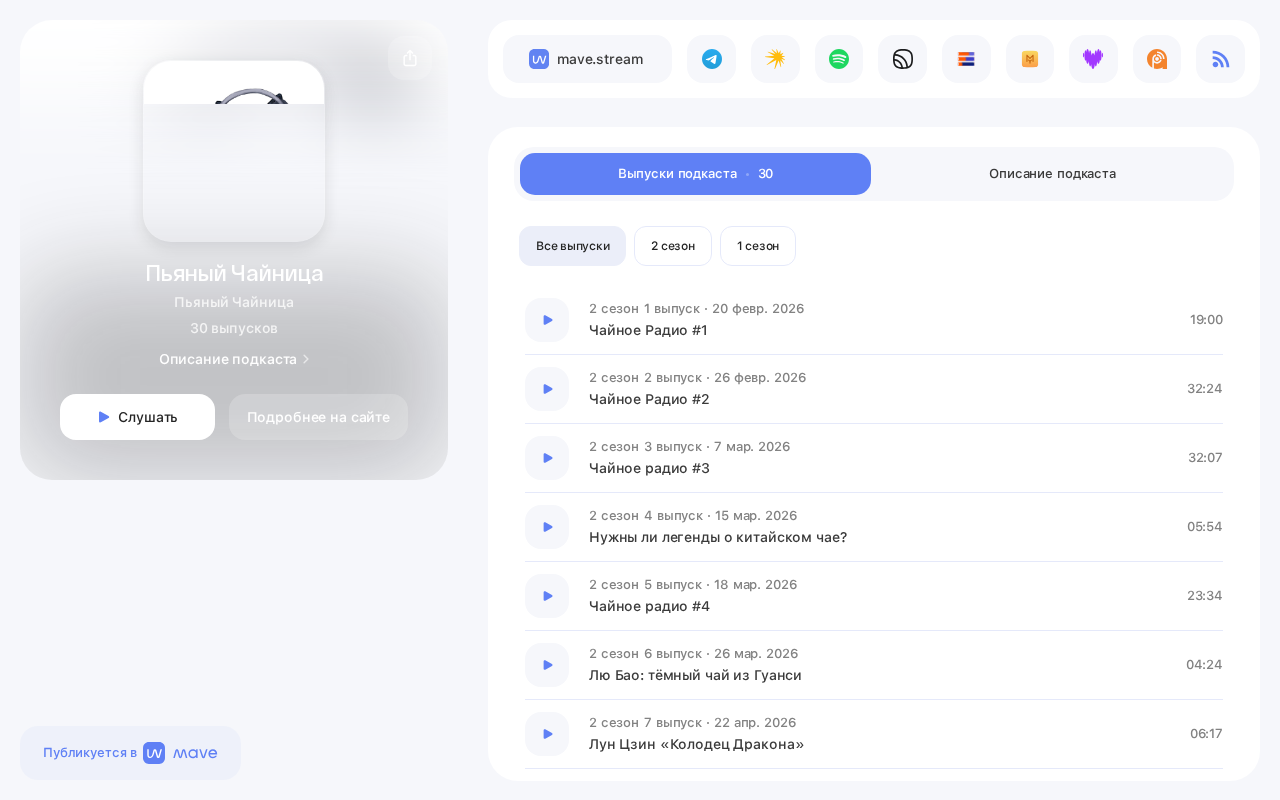Open the striped Deezer-style platform icon
The width and height of the screenshot is (1280, 800).
(966, 59)
